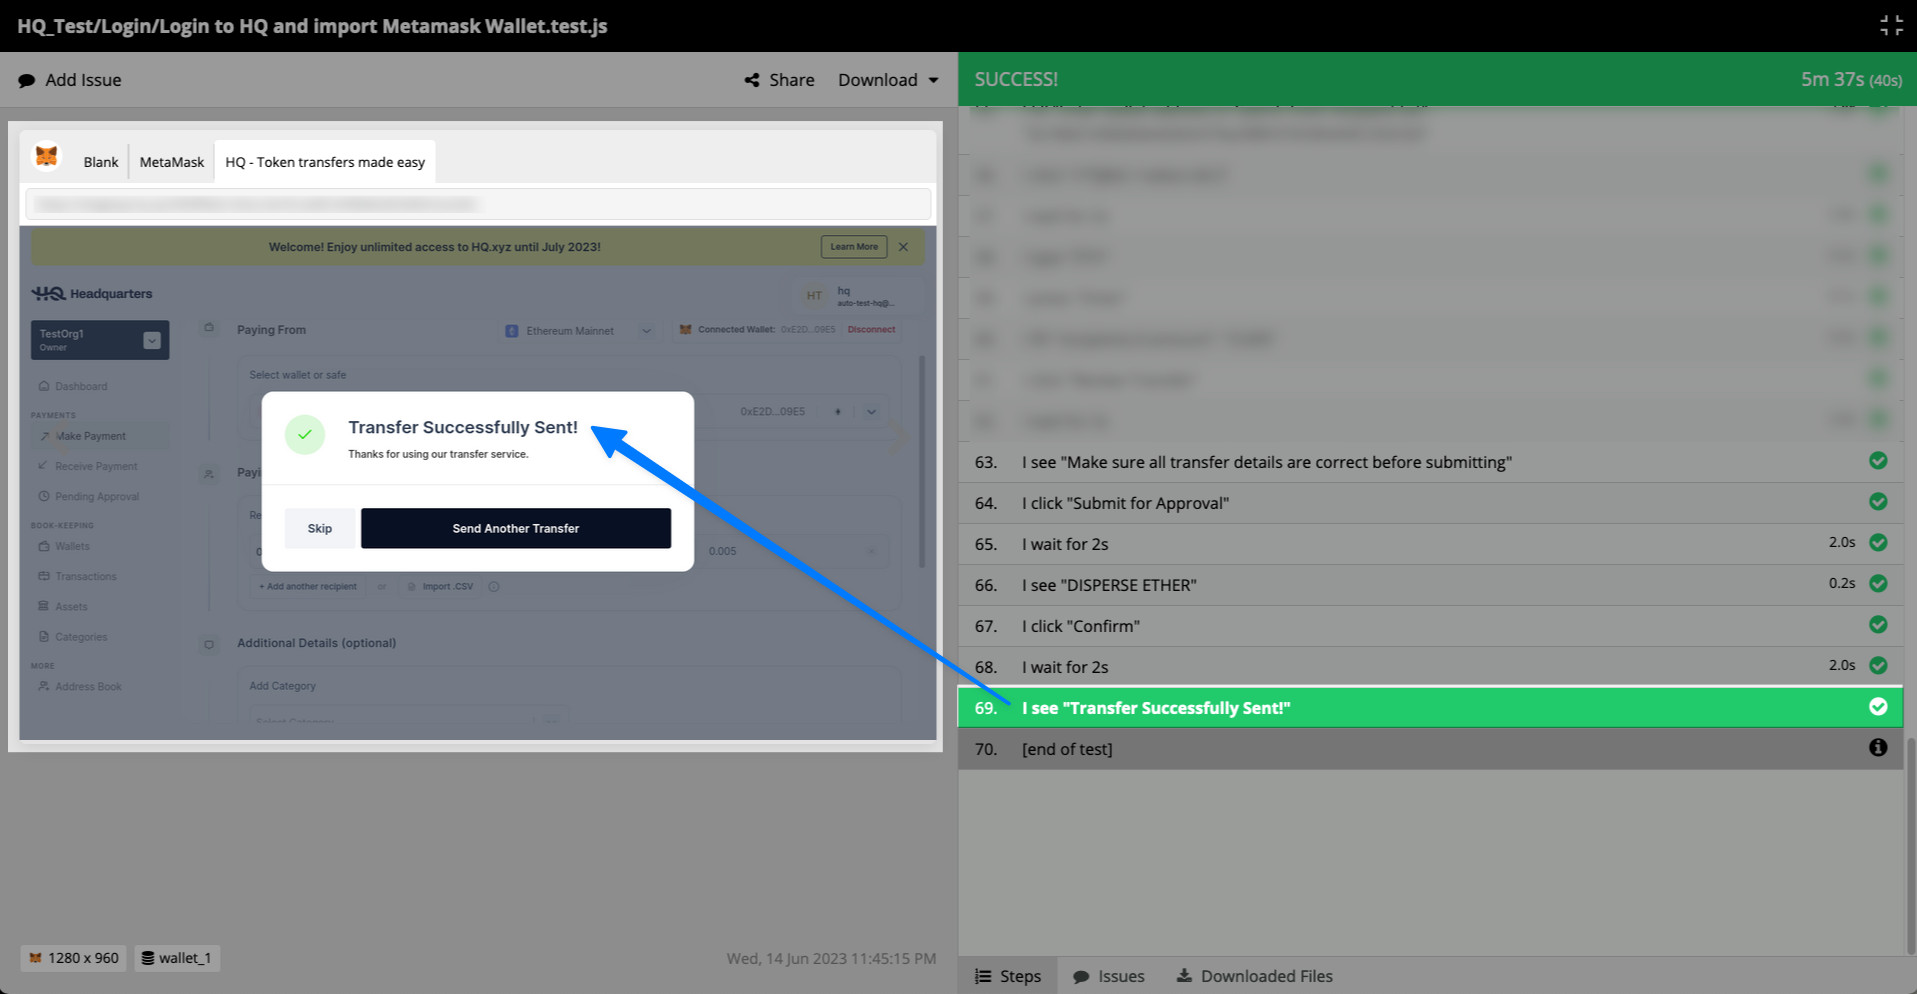
Task: Select step 70 '[end of test]'
Action: point(1430,749)
